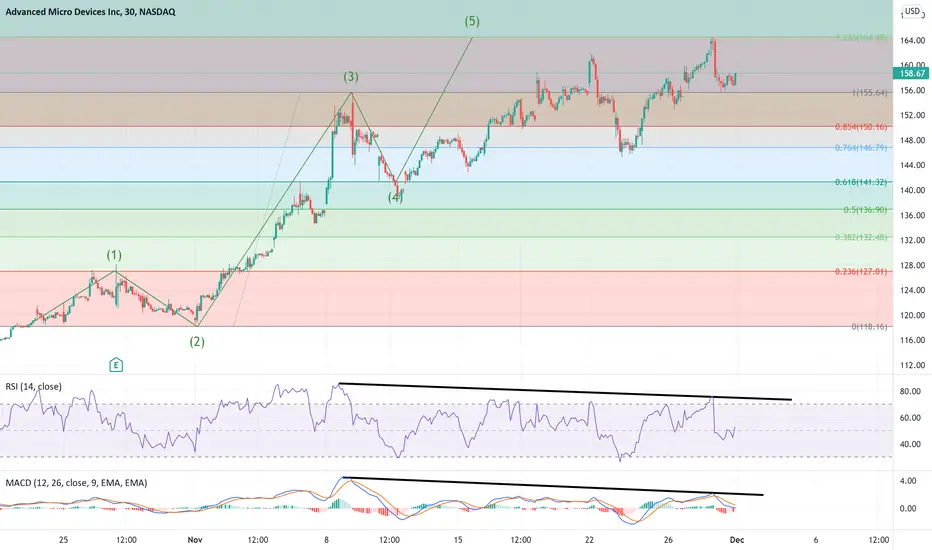
Task: Click Elliott wave label (4)
Action: click(395, 197)
